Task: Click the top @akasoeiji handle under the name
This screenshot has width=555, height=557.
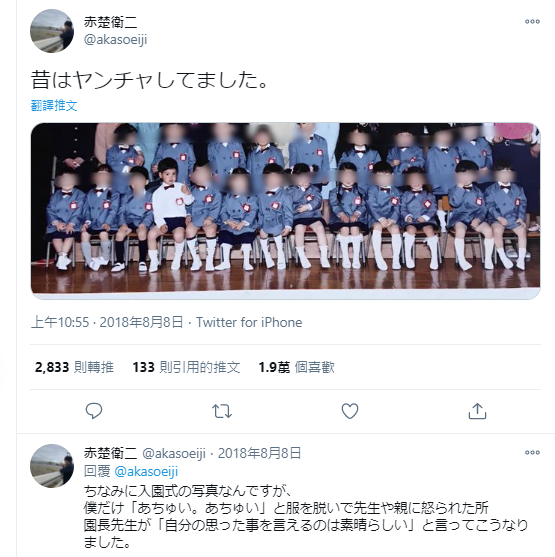Action: click(x=115, y=40)
